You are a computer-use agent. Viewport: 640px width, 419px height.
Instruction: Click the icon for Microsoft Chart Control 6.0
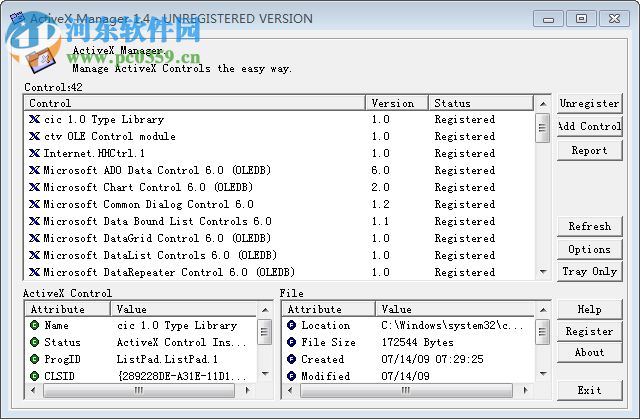click(35, 187)
